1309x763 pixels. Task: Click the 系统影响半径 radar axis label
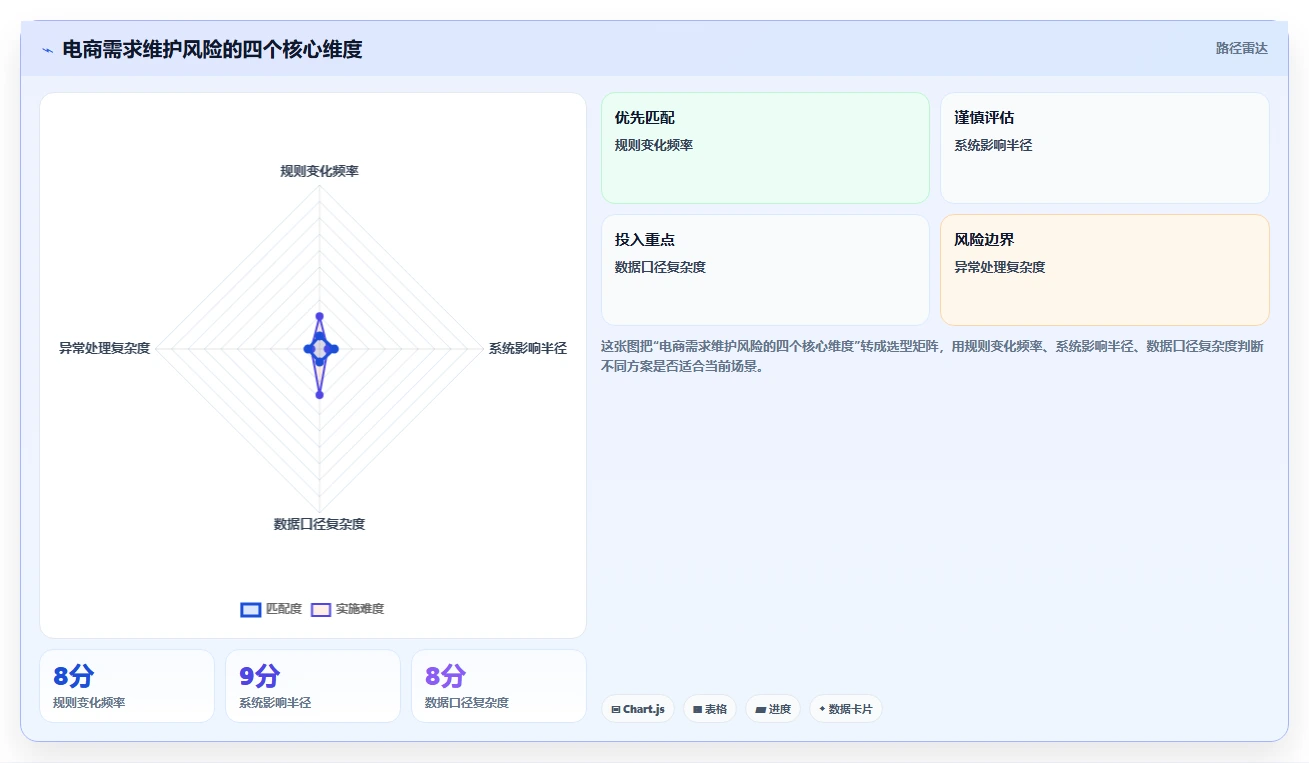click(x=527, y=348)
